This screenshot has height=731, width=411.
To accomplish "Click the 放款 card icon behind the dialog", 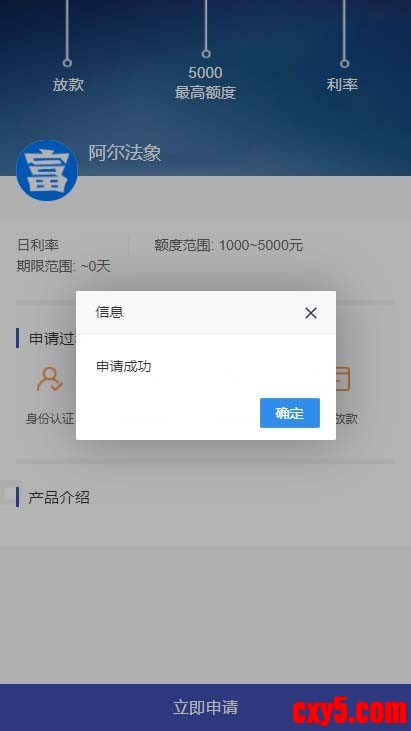I will point(343,379).
